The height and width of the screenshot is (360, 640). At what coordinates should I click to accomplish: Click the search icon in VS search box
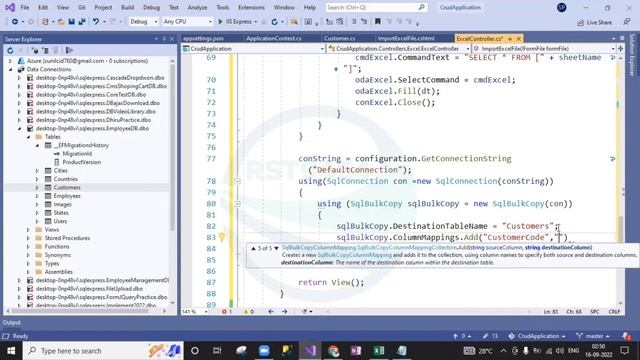(422, 7)
